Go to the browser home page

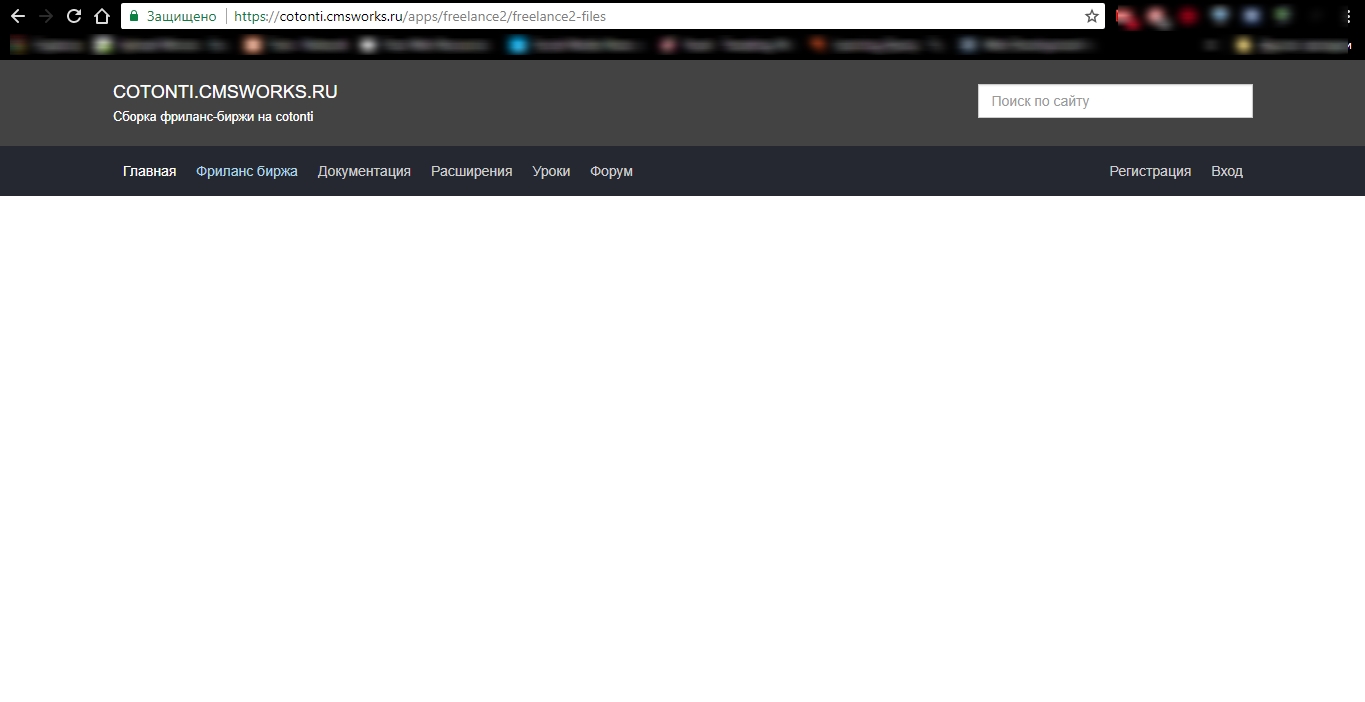[101, 16]
